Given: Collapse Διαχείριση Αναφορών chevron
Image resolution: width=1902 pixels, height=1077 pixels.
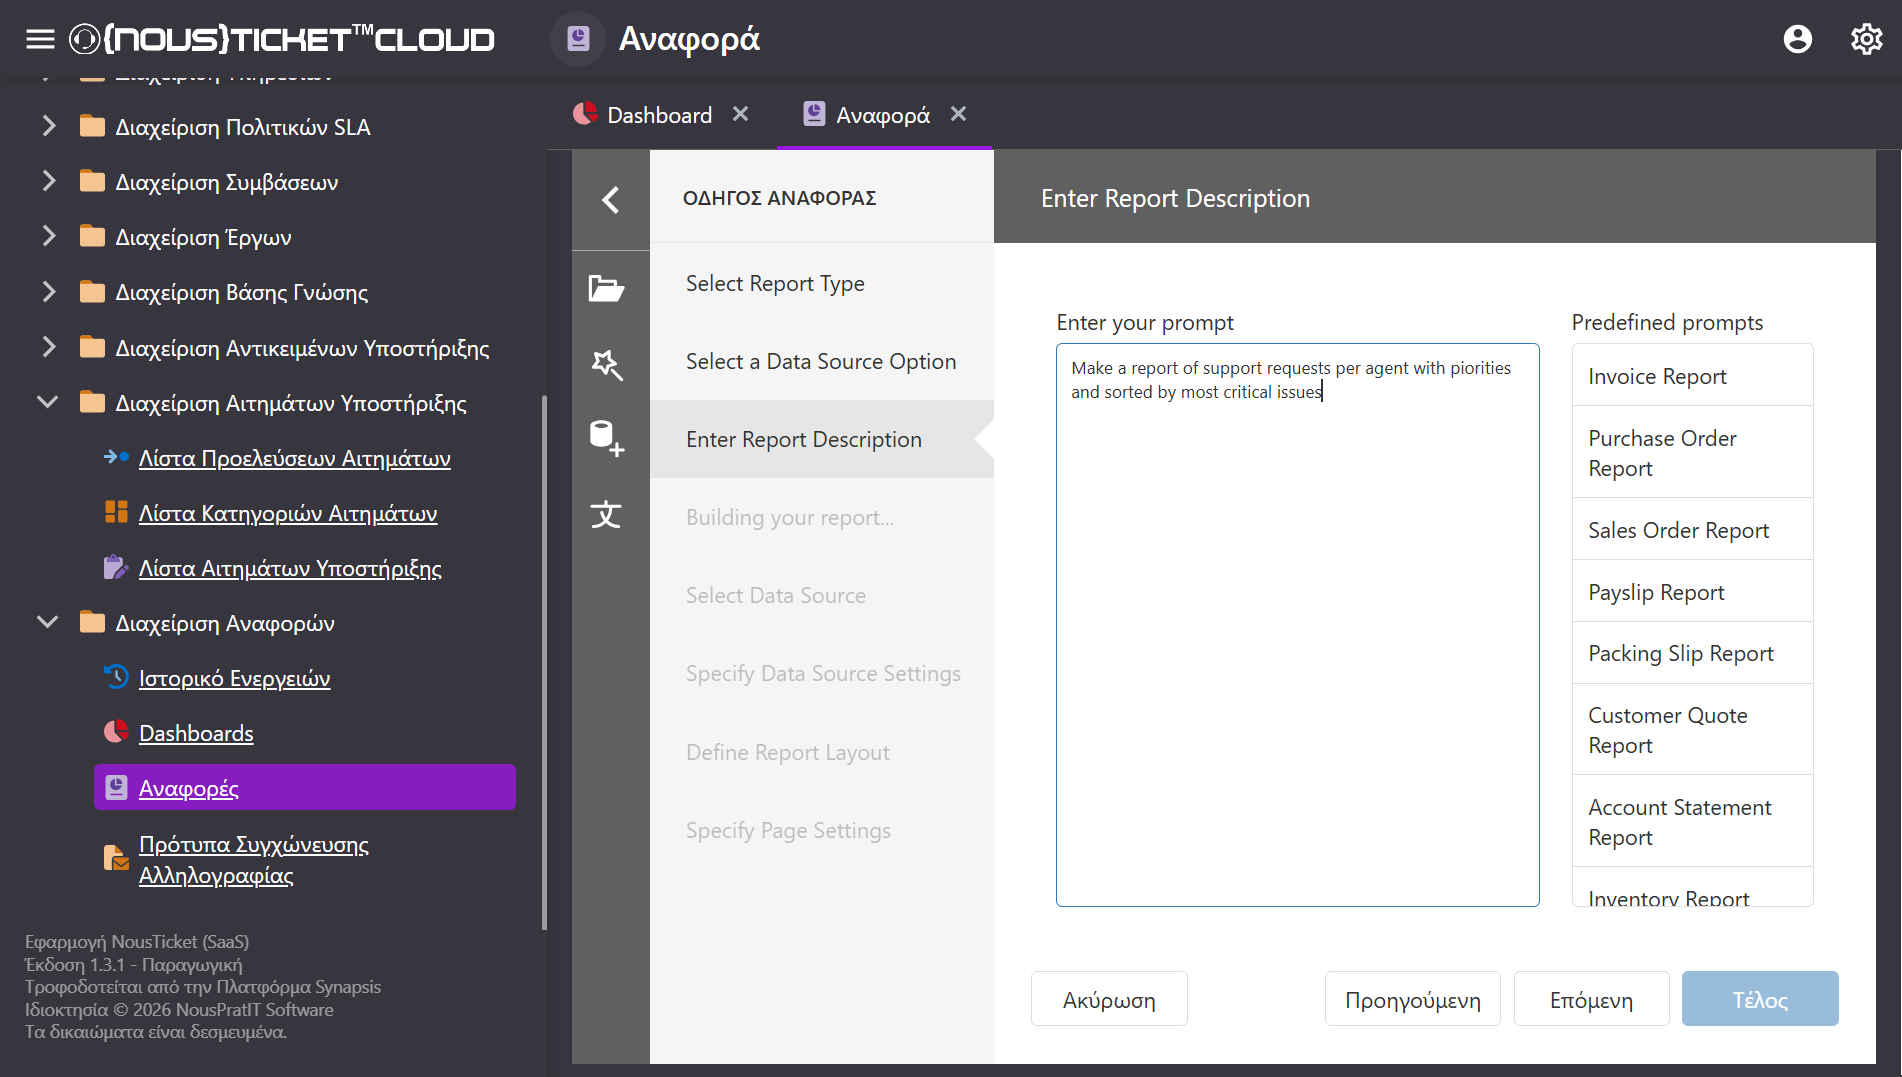Looking at the screenshot, I should click(47, 622).
